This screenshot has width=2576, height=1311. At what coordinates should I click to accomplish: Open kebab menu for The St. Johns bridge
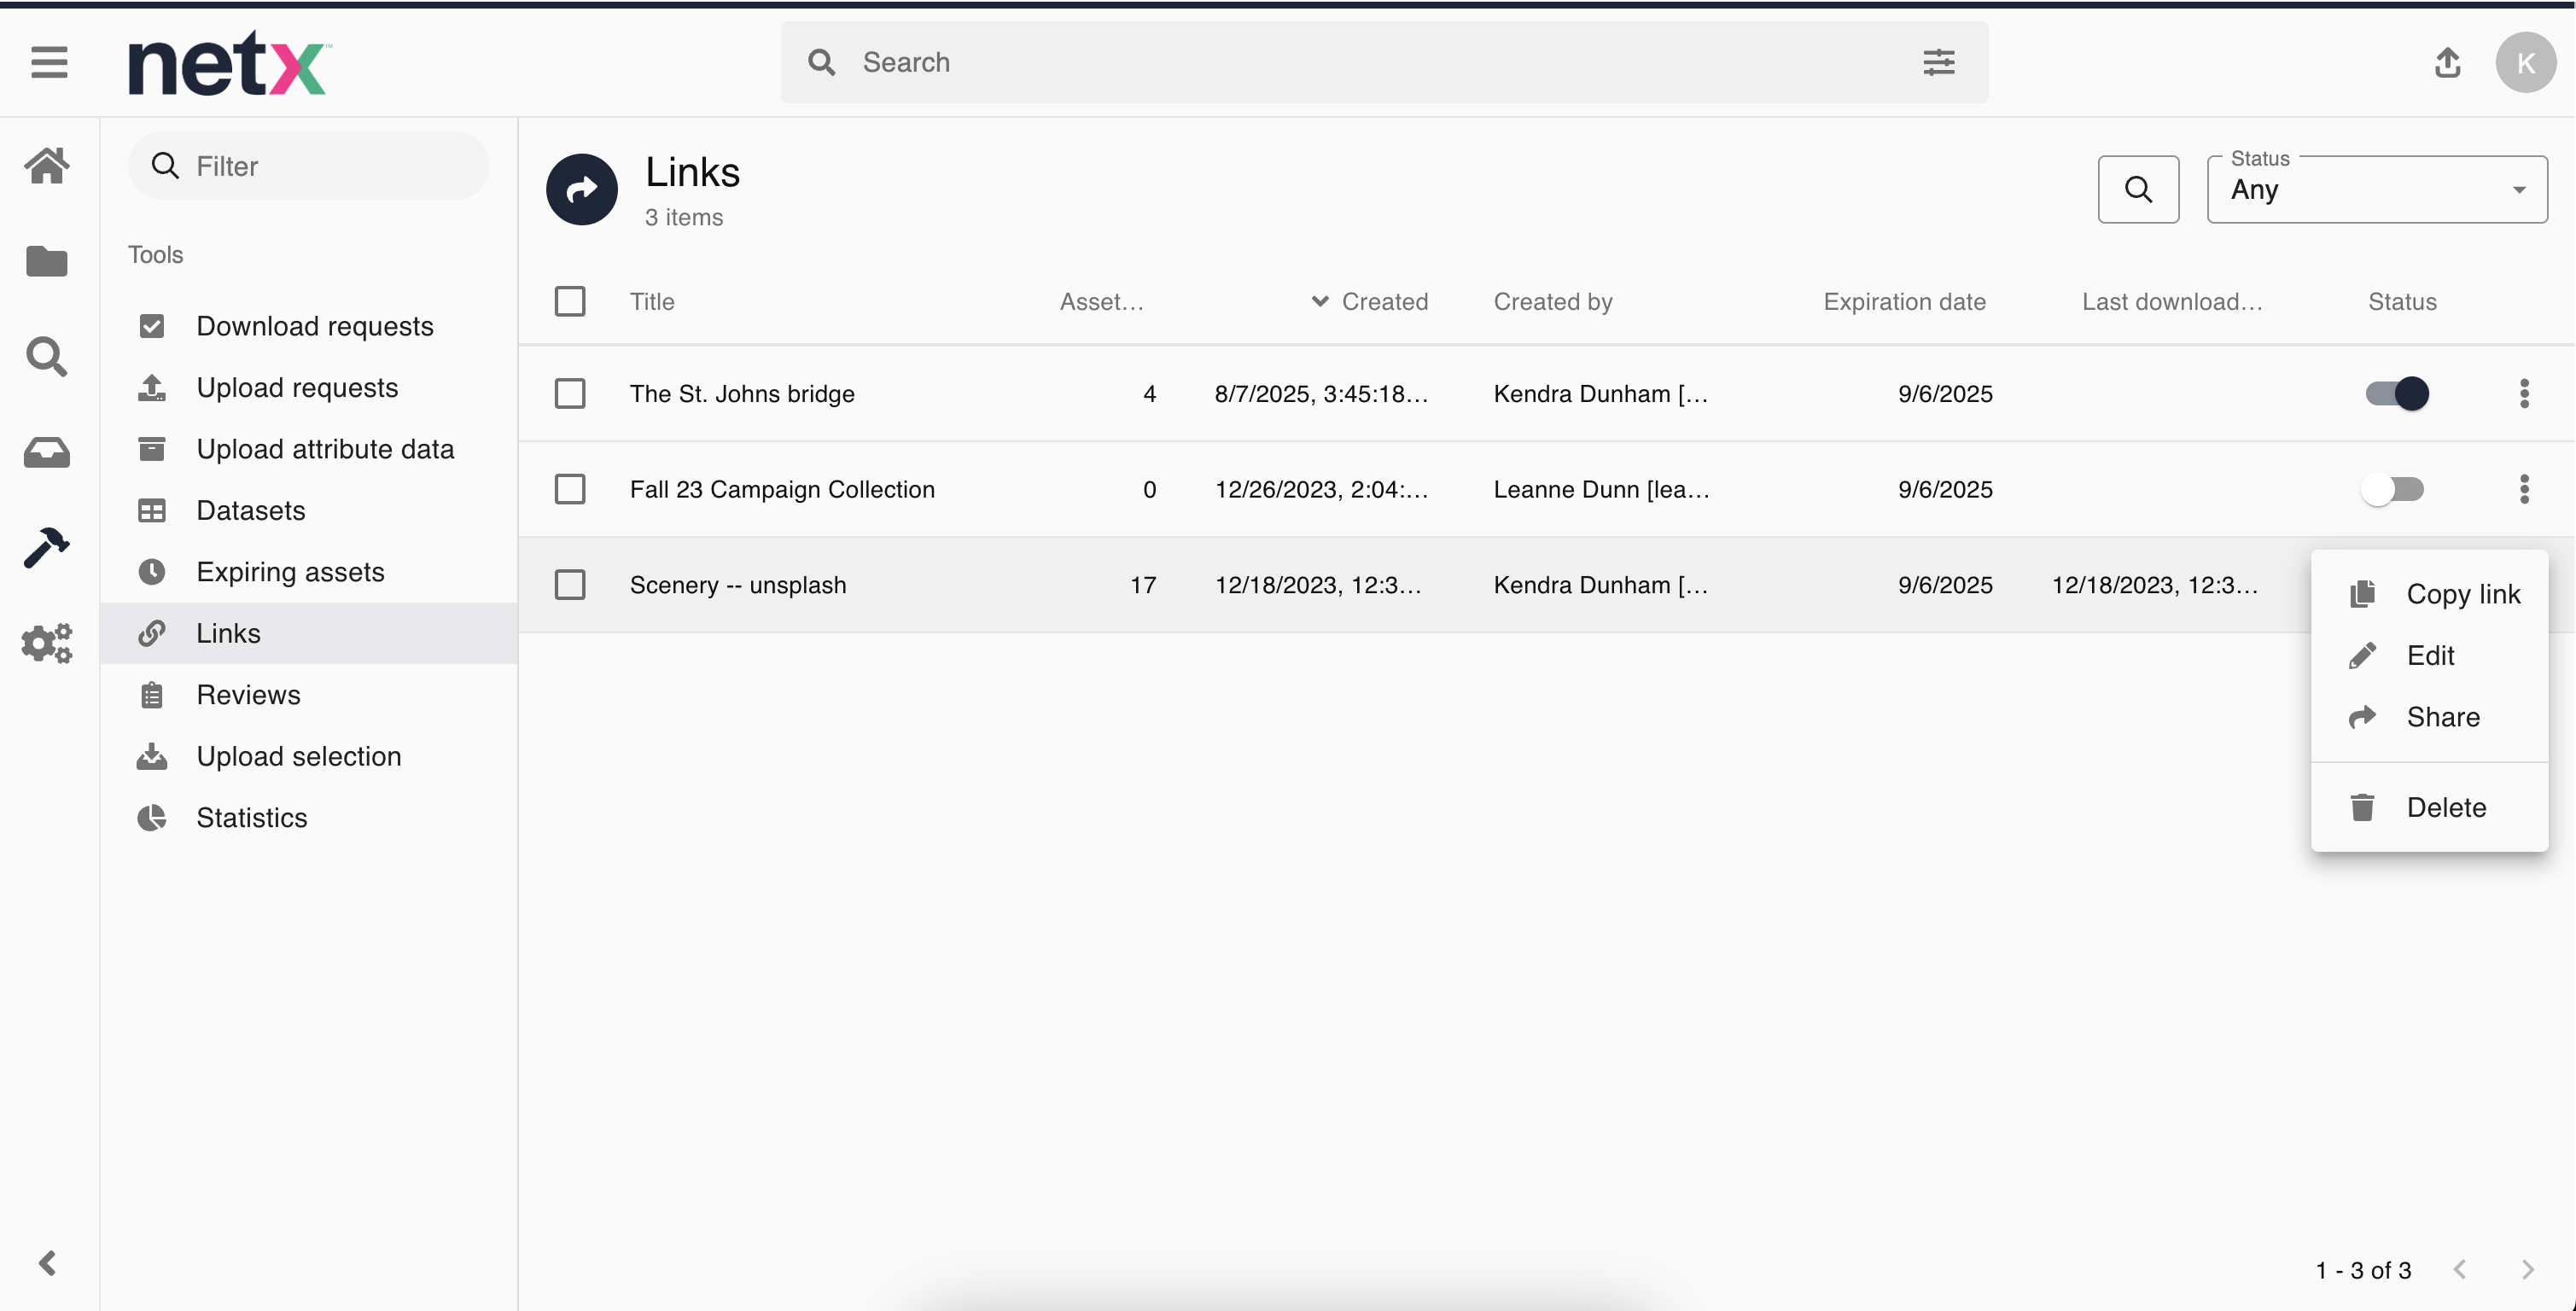coord(2524,394)
